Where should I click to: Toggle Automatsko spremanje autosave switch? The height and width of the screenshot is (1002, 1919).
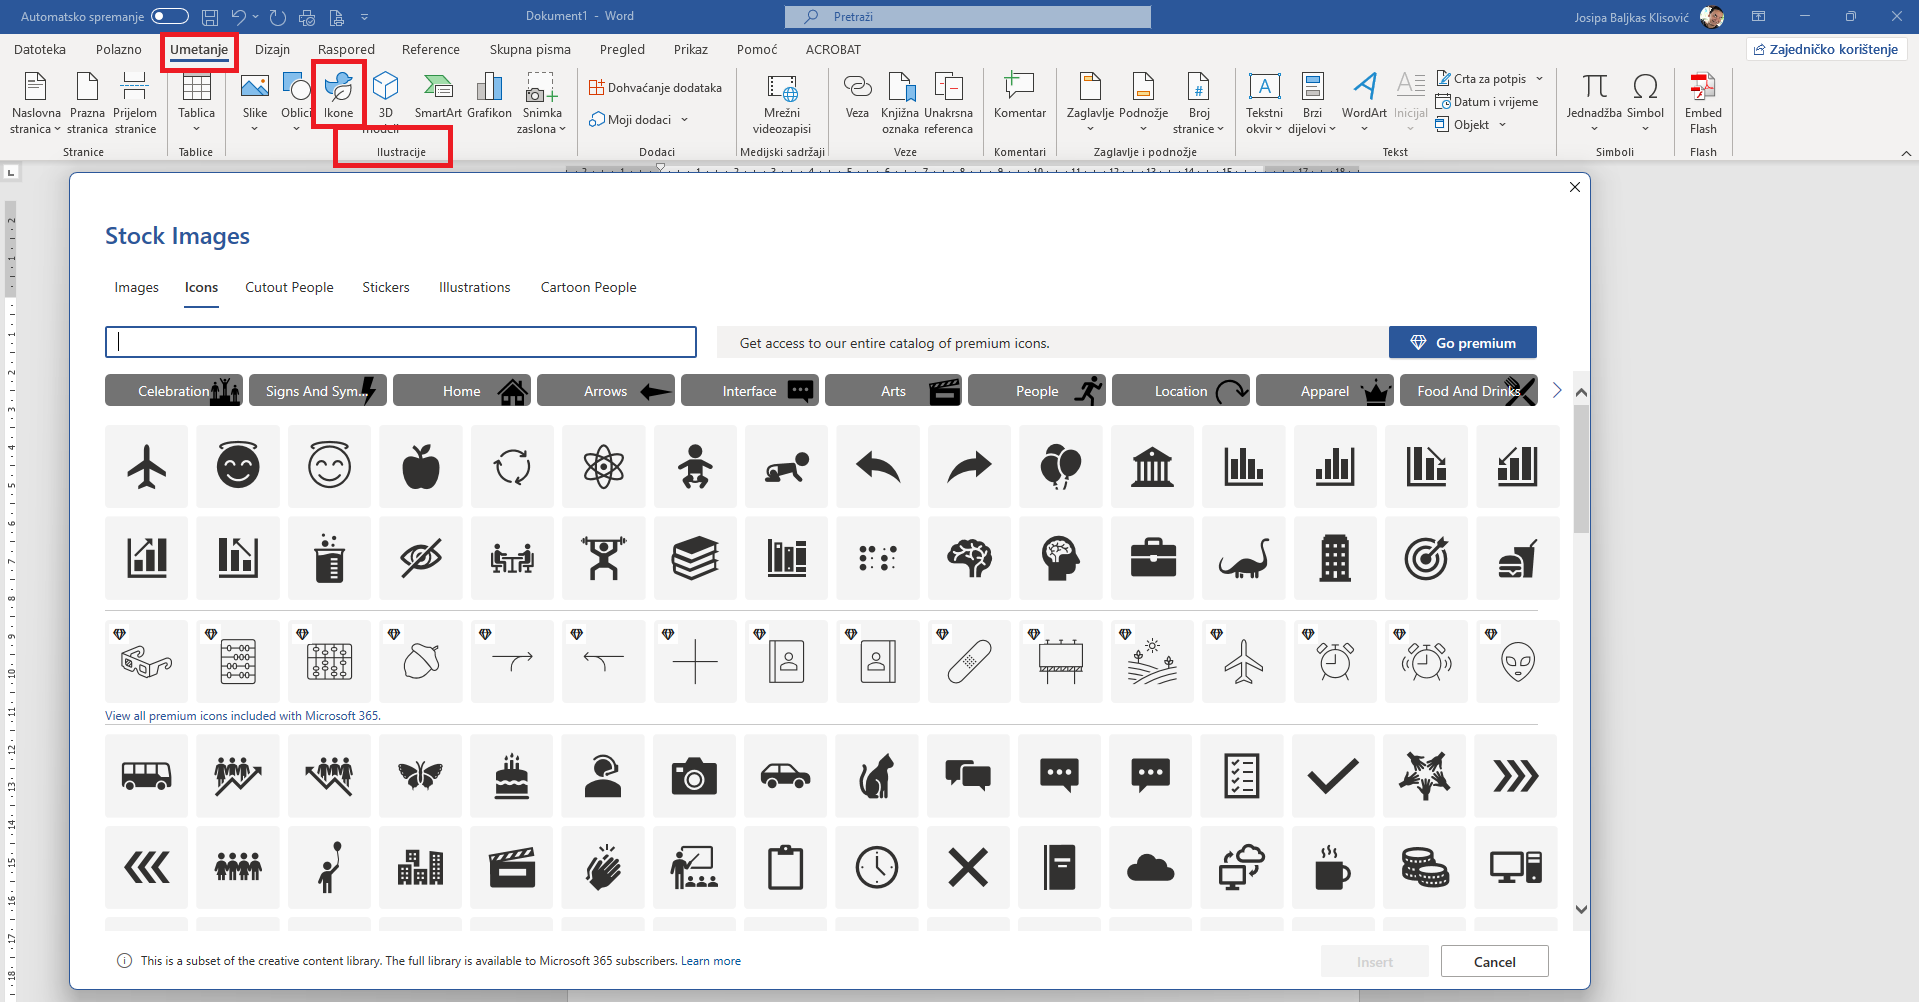click(x=170, y=16)
